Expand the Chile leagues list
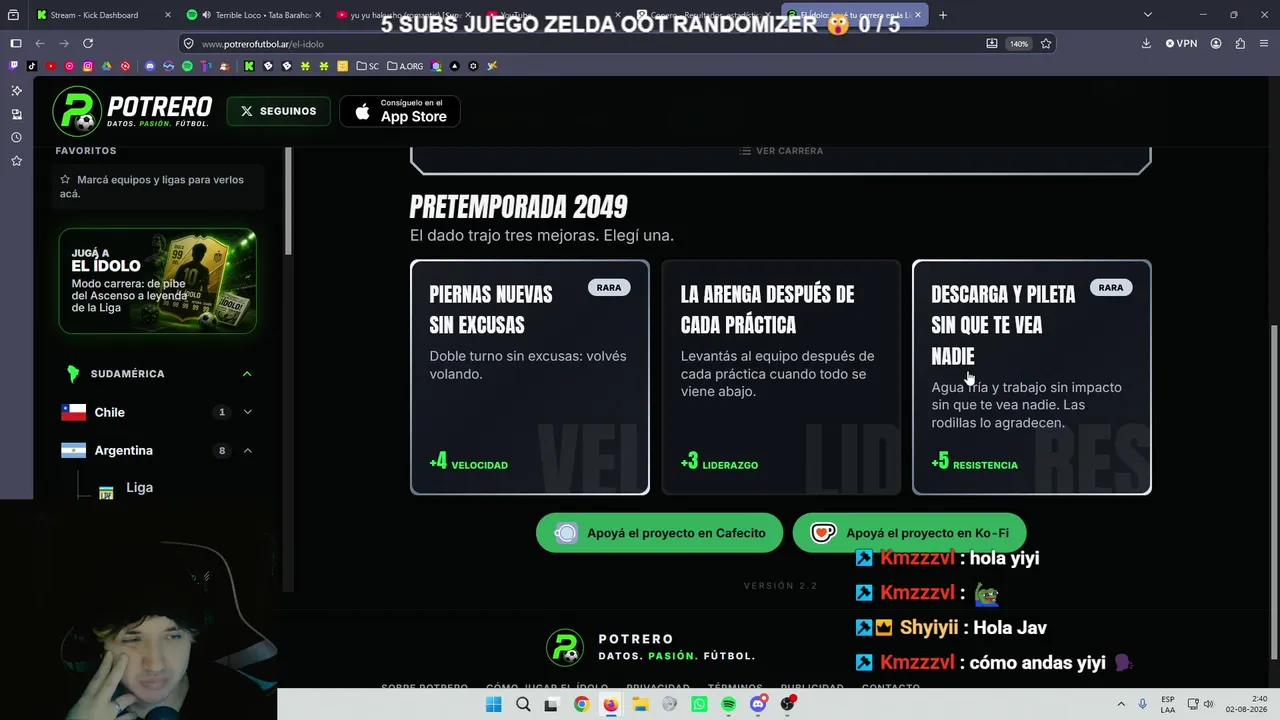 tap(248, 412)
